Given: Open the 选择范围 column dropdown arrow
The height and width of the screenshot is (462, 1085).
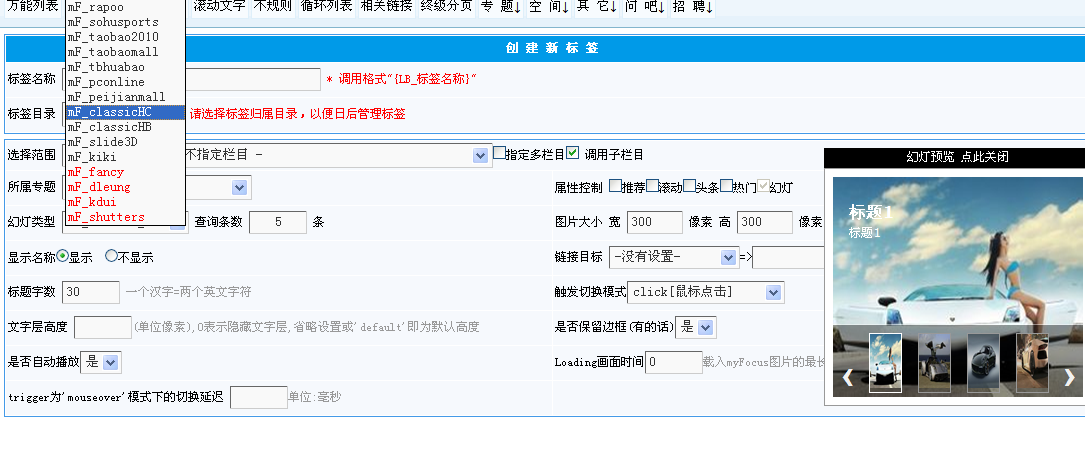Looking at the screenshot, I should (x=480, y=156).
